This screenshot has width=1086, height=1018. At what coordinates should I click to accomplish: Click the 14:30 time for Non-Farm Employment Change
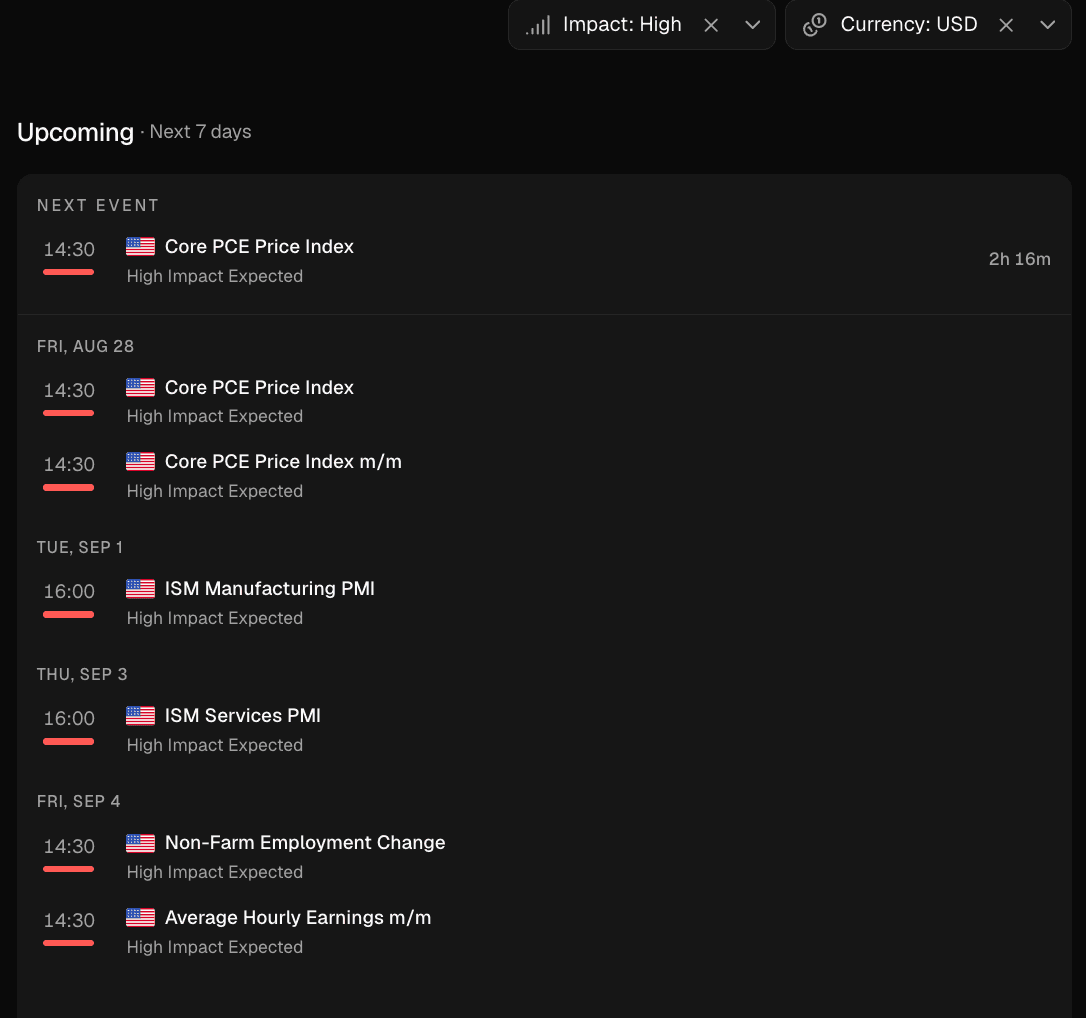click(x=69, y=846)
